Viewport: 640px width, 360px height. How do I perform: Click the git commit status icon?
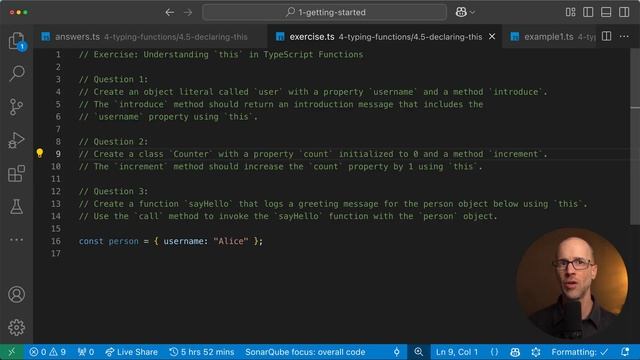pos(396,352)
